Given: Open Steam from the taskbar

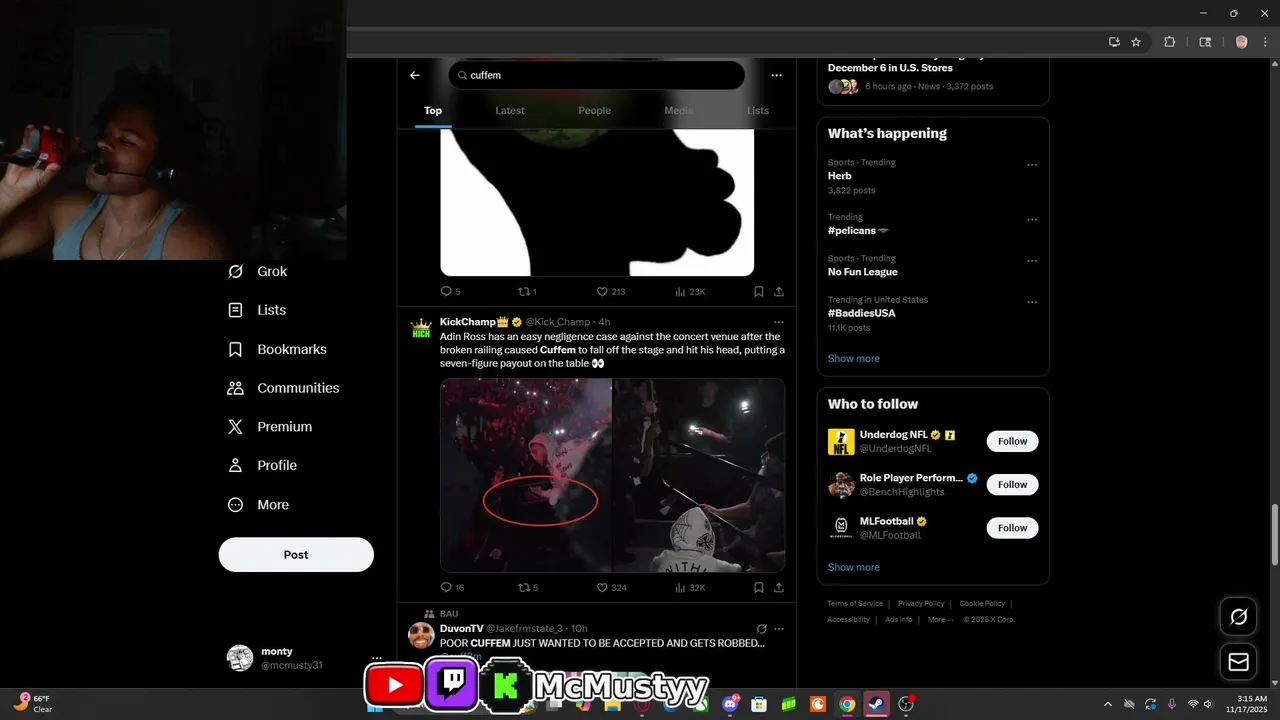Looking at the screenshot, I should click(876, 704).
